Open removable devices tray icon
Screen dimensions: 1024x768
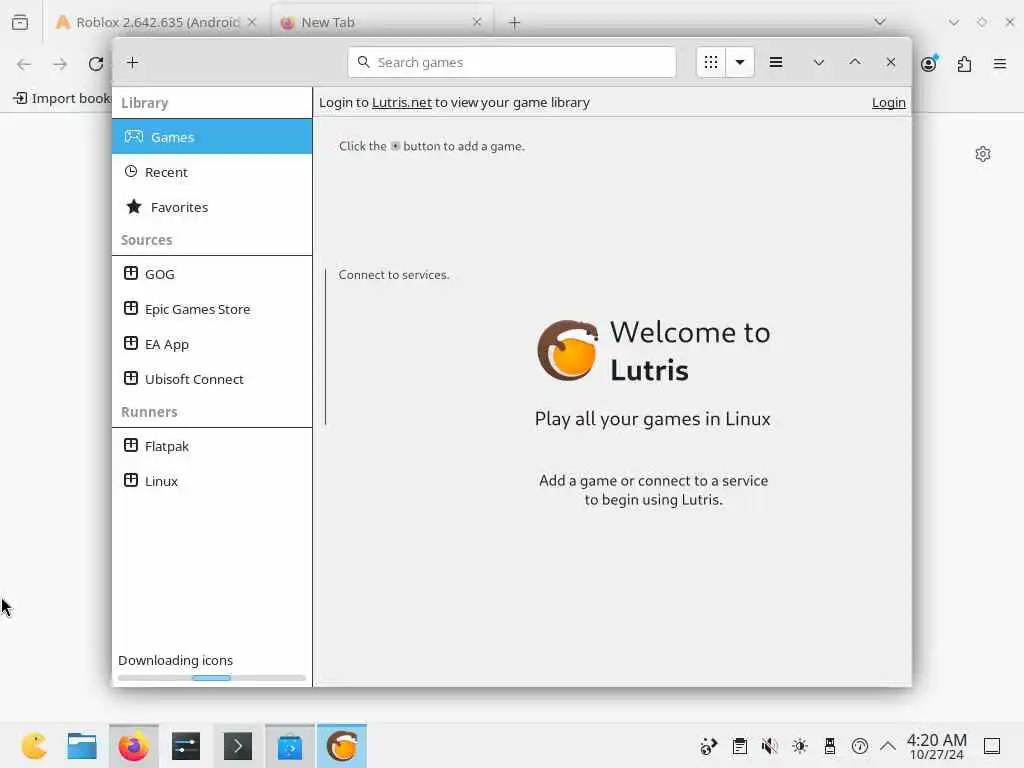(x=830, y=746)
